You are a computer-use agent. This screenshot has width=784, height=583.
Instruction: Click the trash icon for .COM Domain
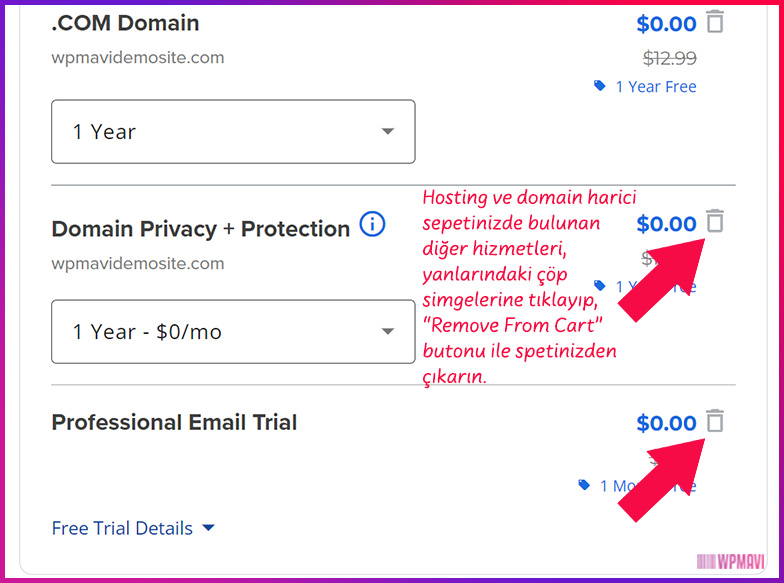pyautogui.click(x=714, y=21)
